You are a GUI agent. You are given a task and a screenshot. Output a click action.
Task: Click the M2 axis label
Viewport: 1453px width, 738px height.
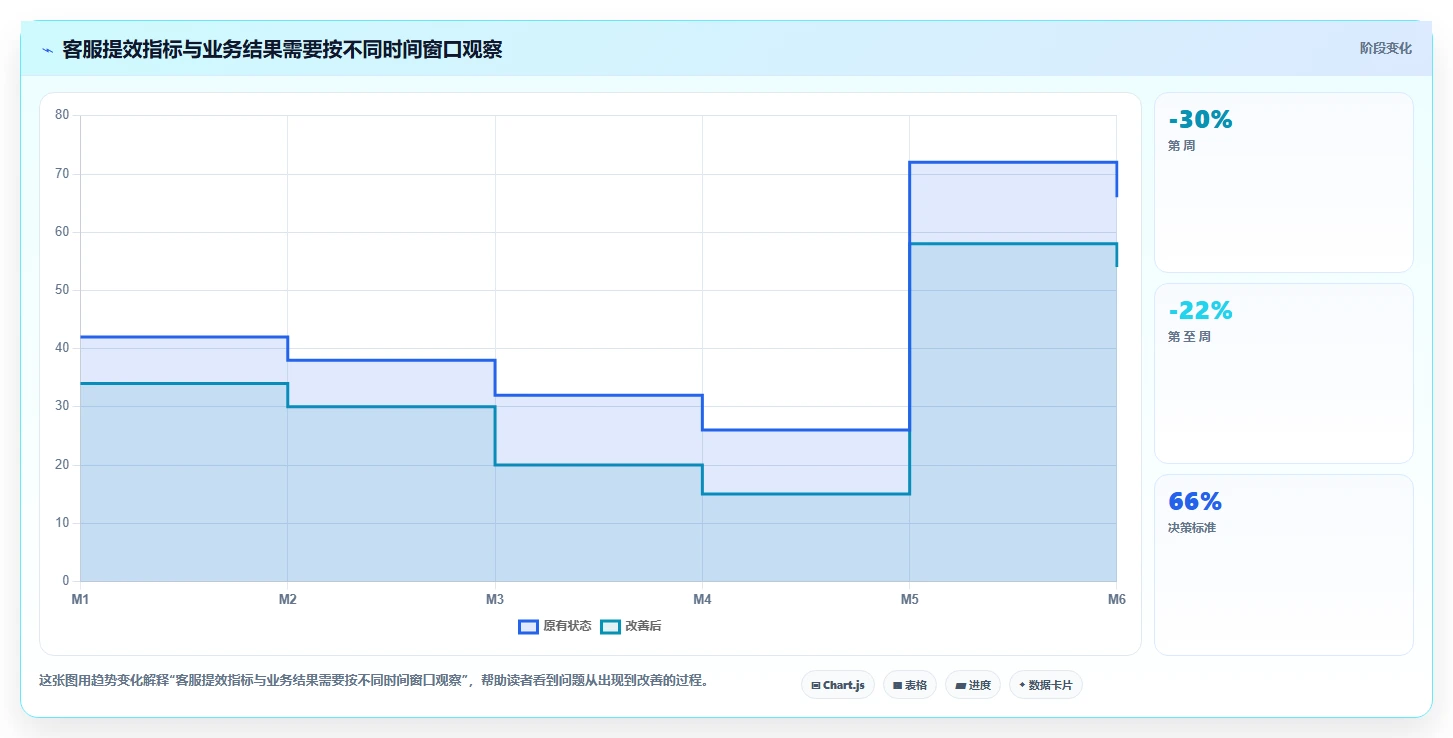coord(287,599)
